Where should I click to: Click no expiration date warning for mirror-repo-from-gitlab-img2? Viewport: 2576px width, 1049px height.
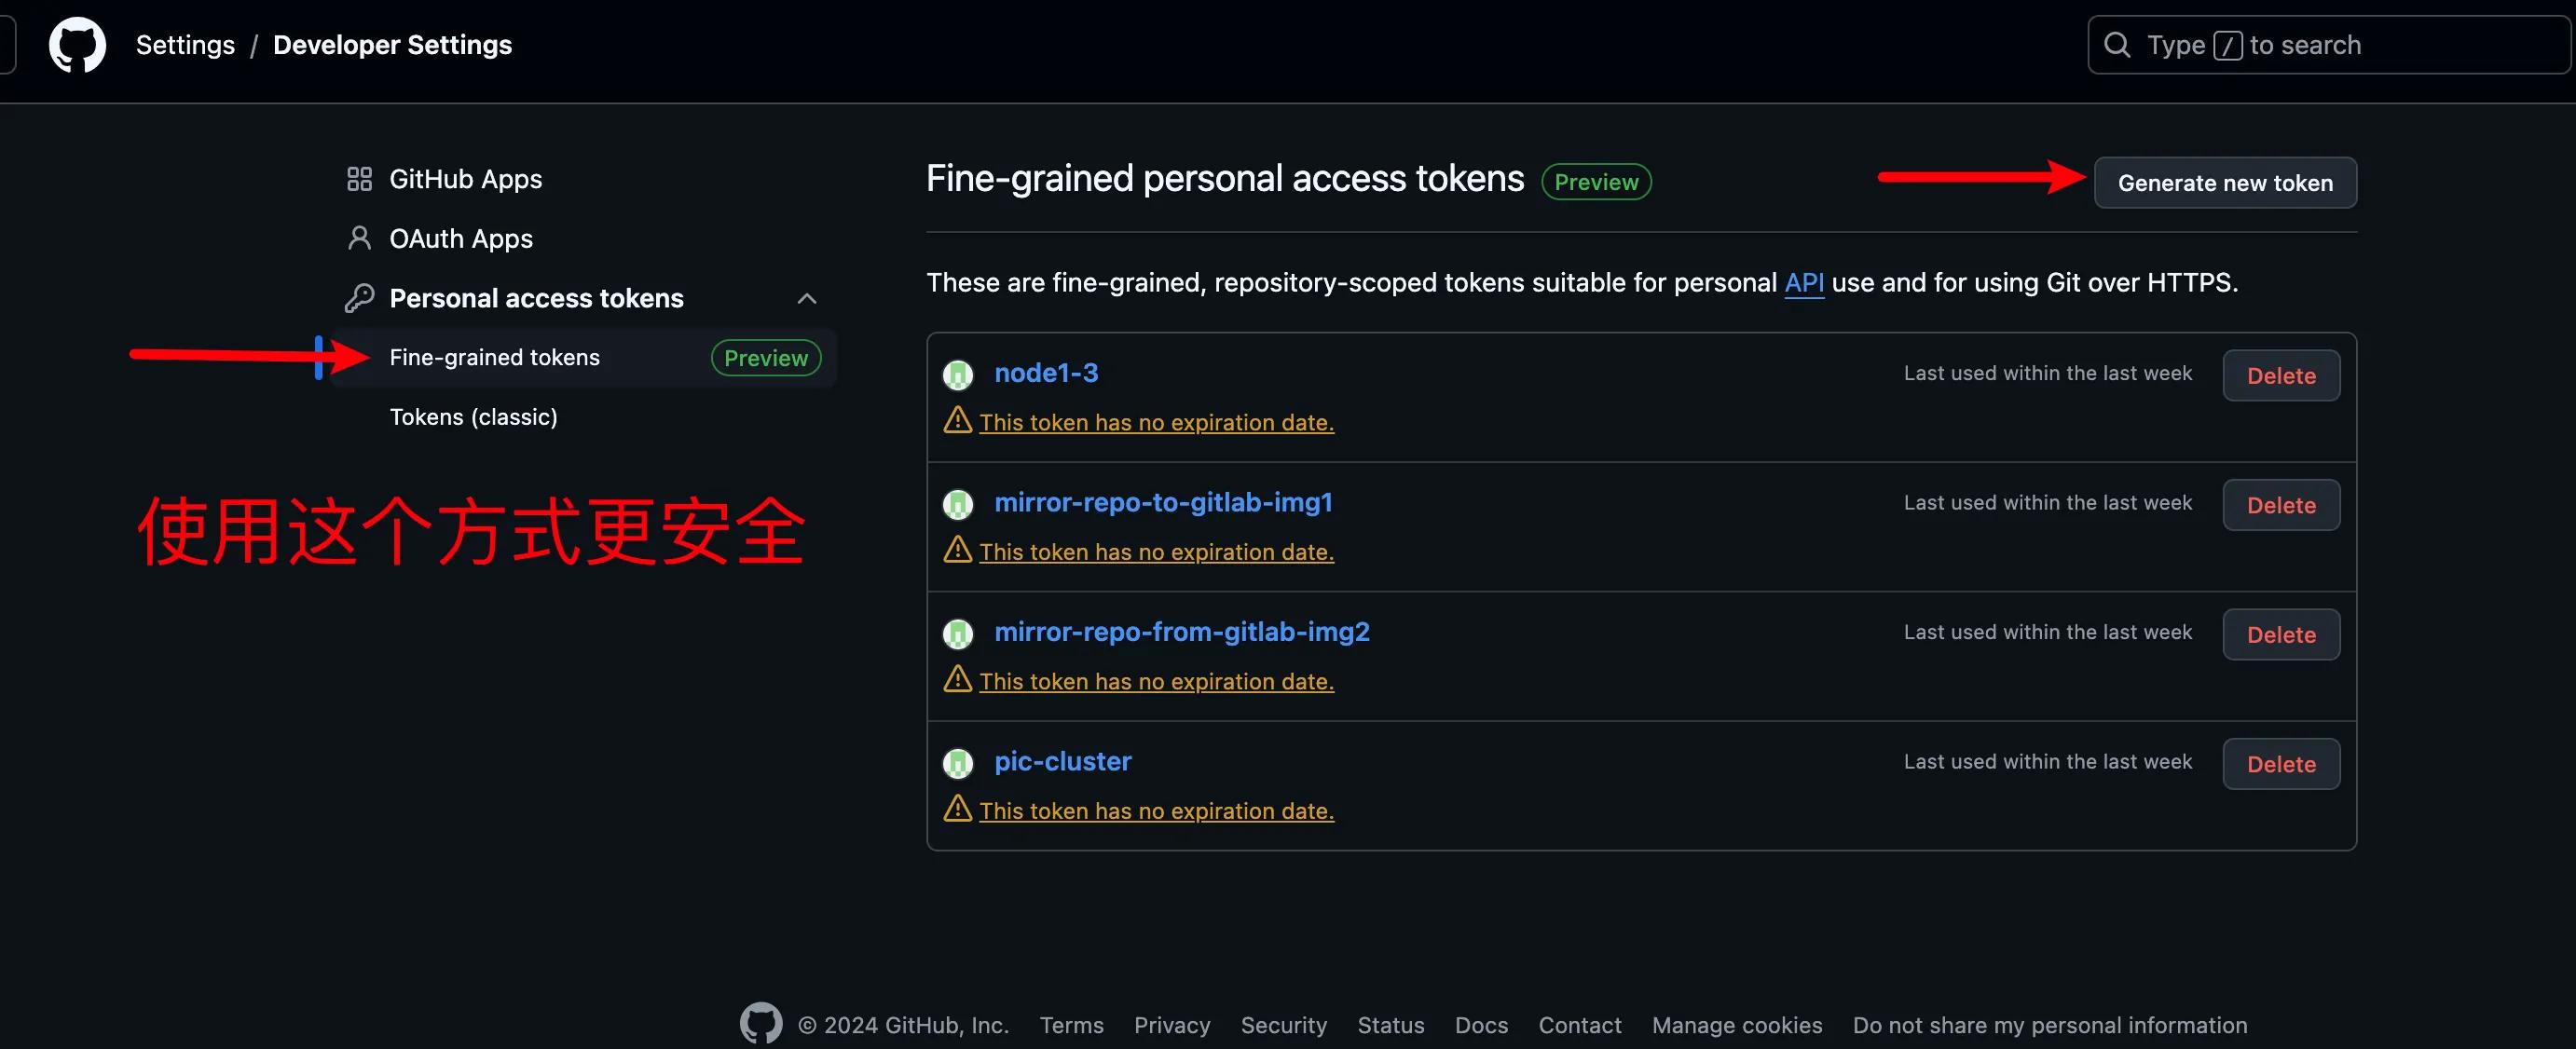(x=1157, y=682)
